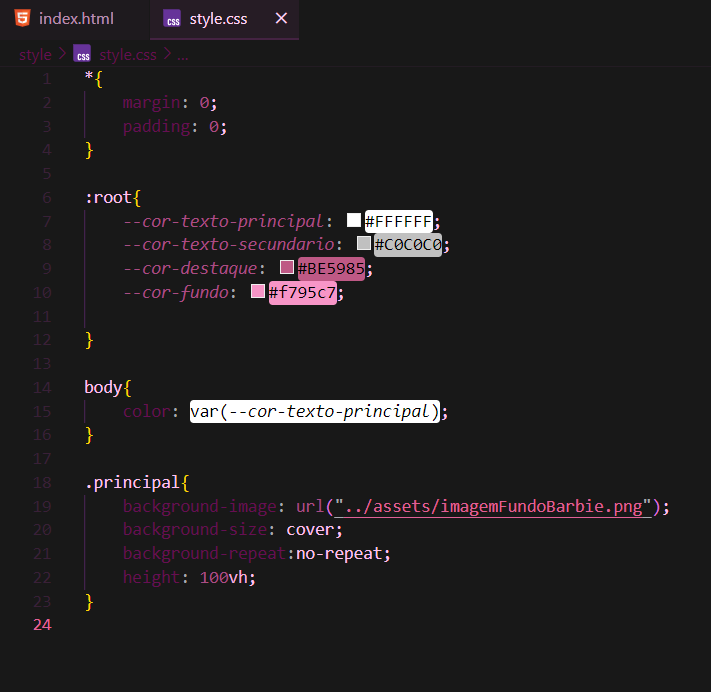Switch to the index.html tab
711x692 pixels.
point(75,19)
